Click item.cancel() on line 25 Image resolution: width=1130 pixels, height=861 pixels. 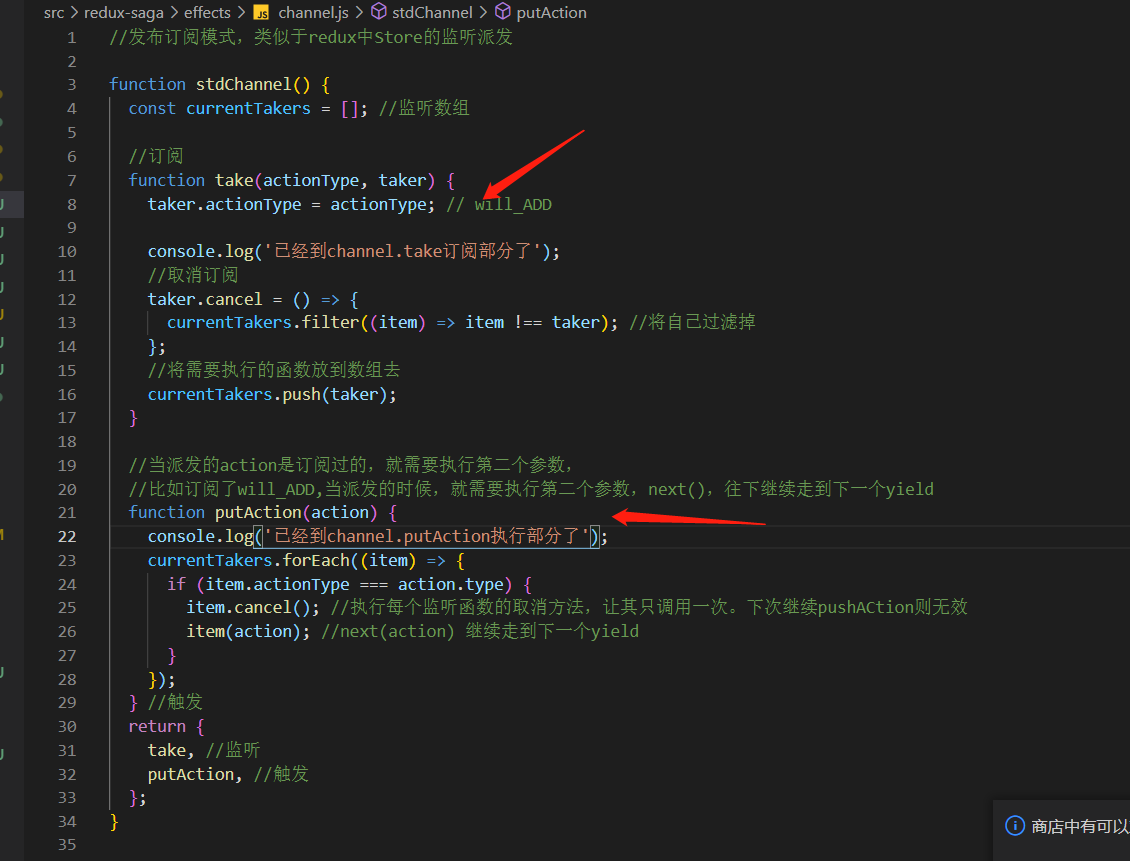pos(248,607)
